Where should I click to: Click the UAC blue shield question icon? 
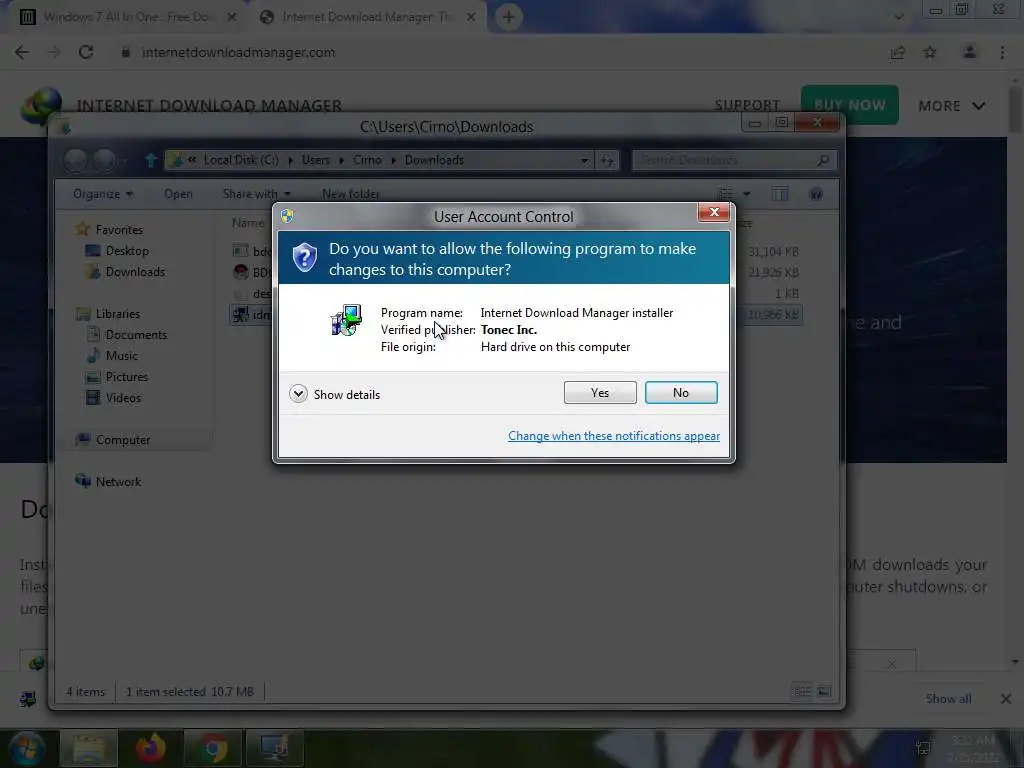coord(304,258)
